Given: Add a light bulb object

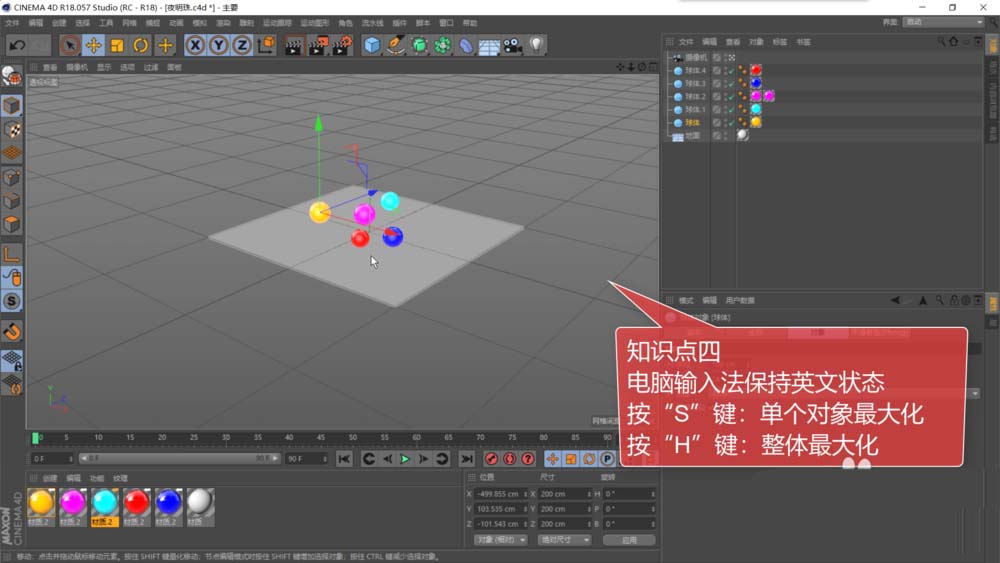Looking at the screenshot, I should pos(536,45).
